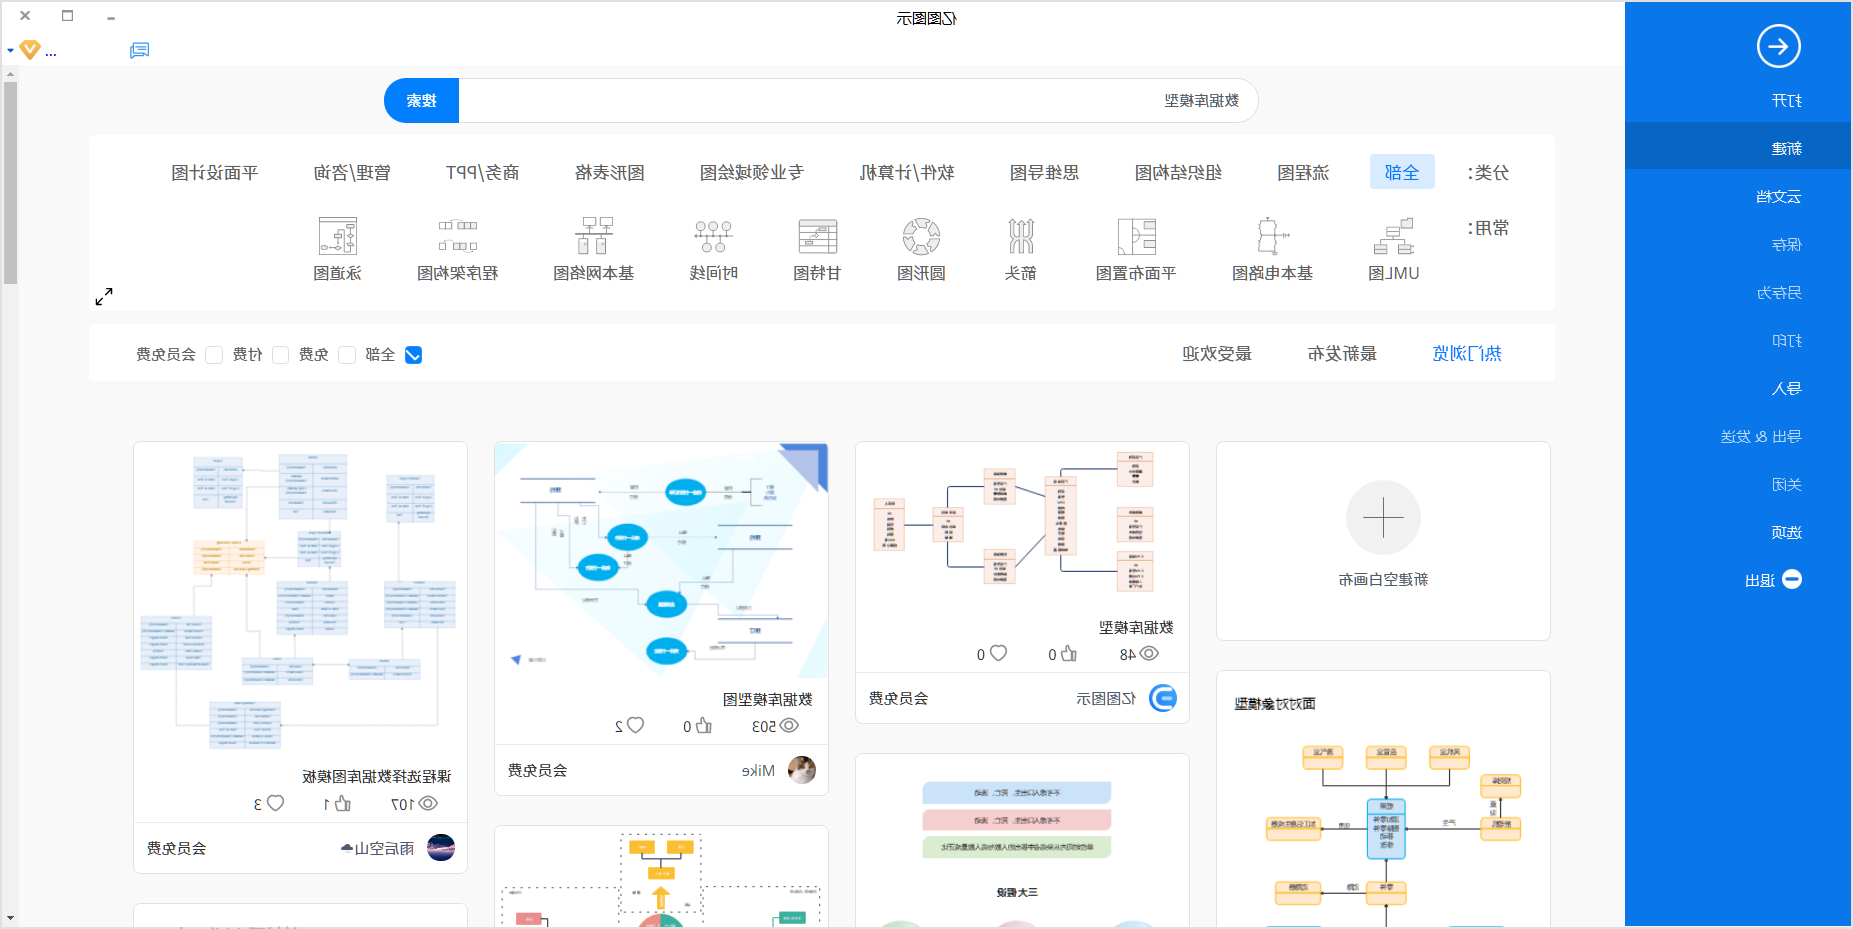Choose the 平面布置图 template icon
This screenshot has width=1853, height=929.
click(1136, 237)
